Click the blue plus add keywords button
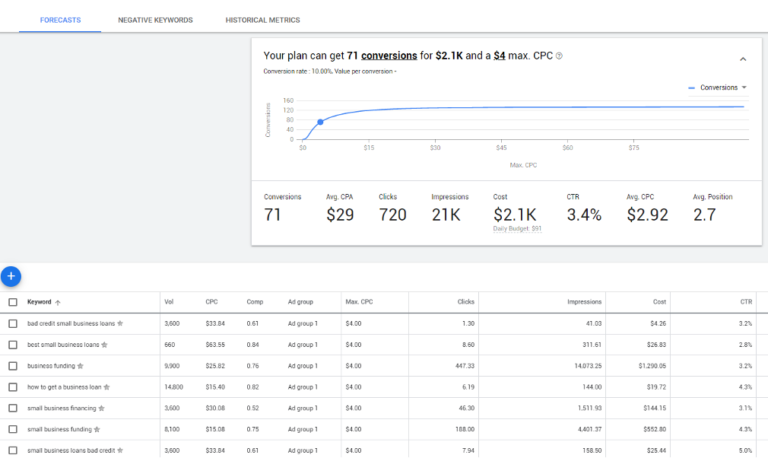 11,276
